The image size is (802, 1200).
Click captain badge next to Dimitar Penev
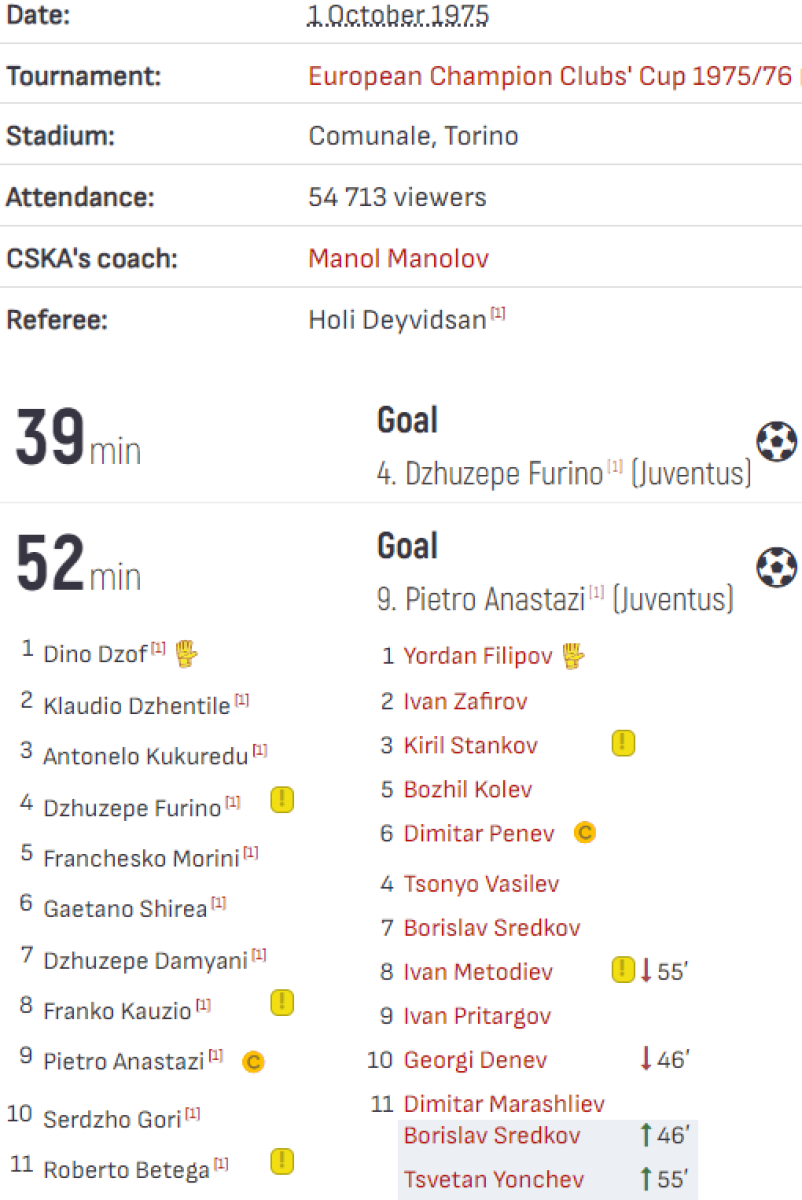[585, 833]
